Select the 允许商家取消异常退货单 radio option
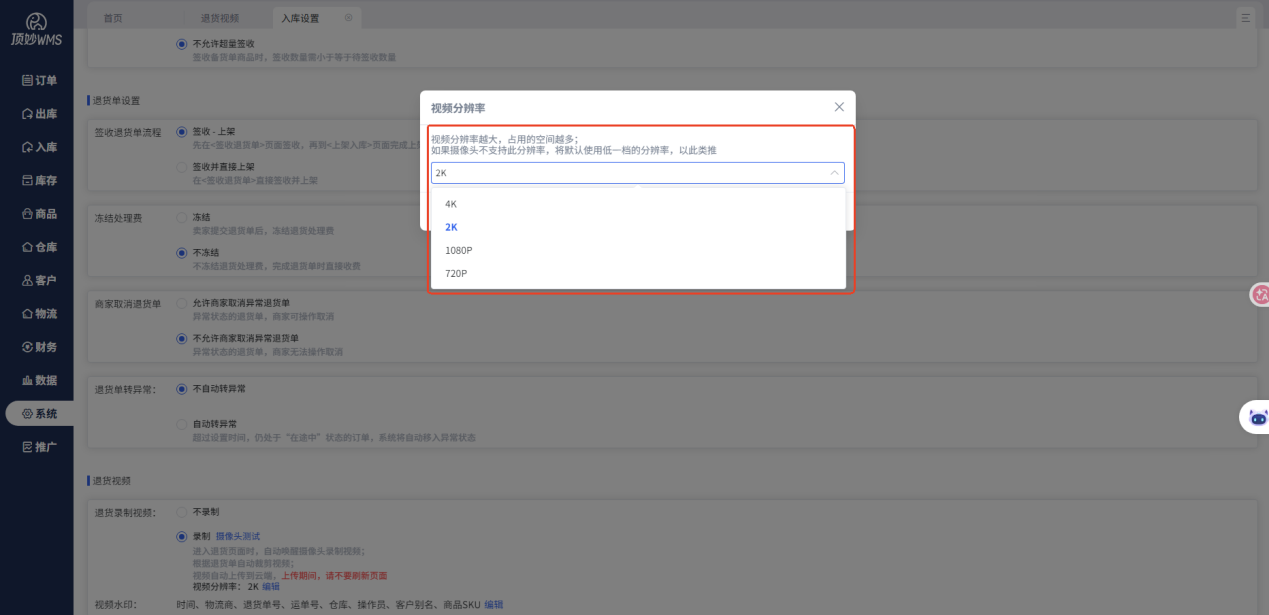This screenshot has height=615, width=1269. (181, 302)
